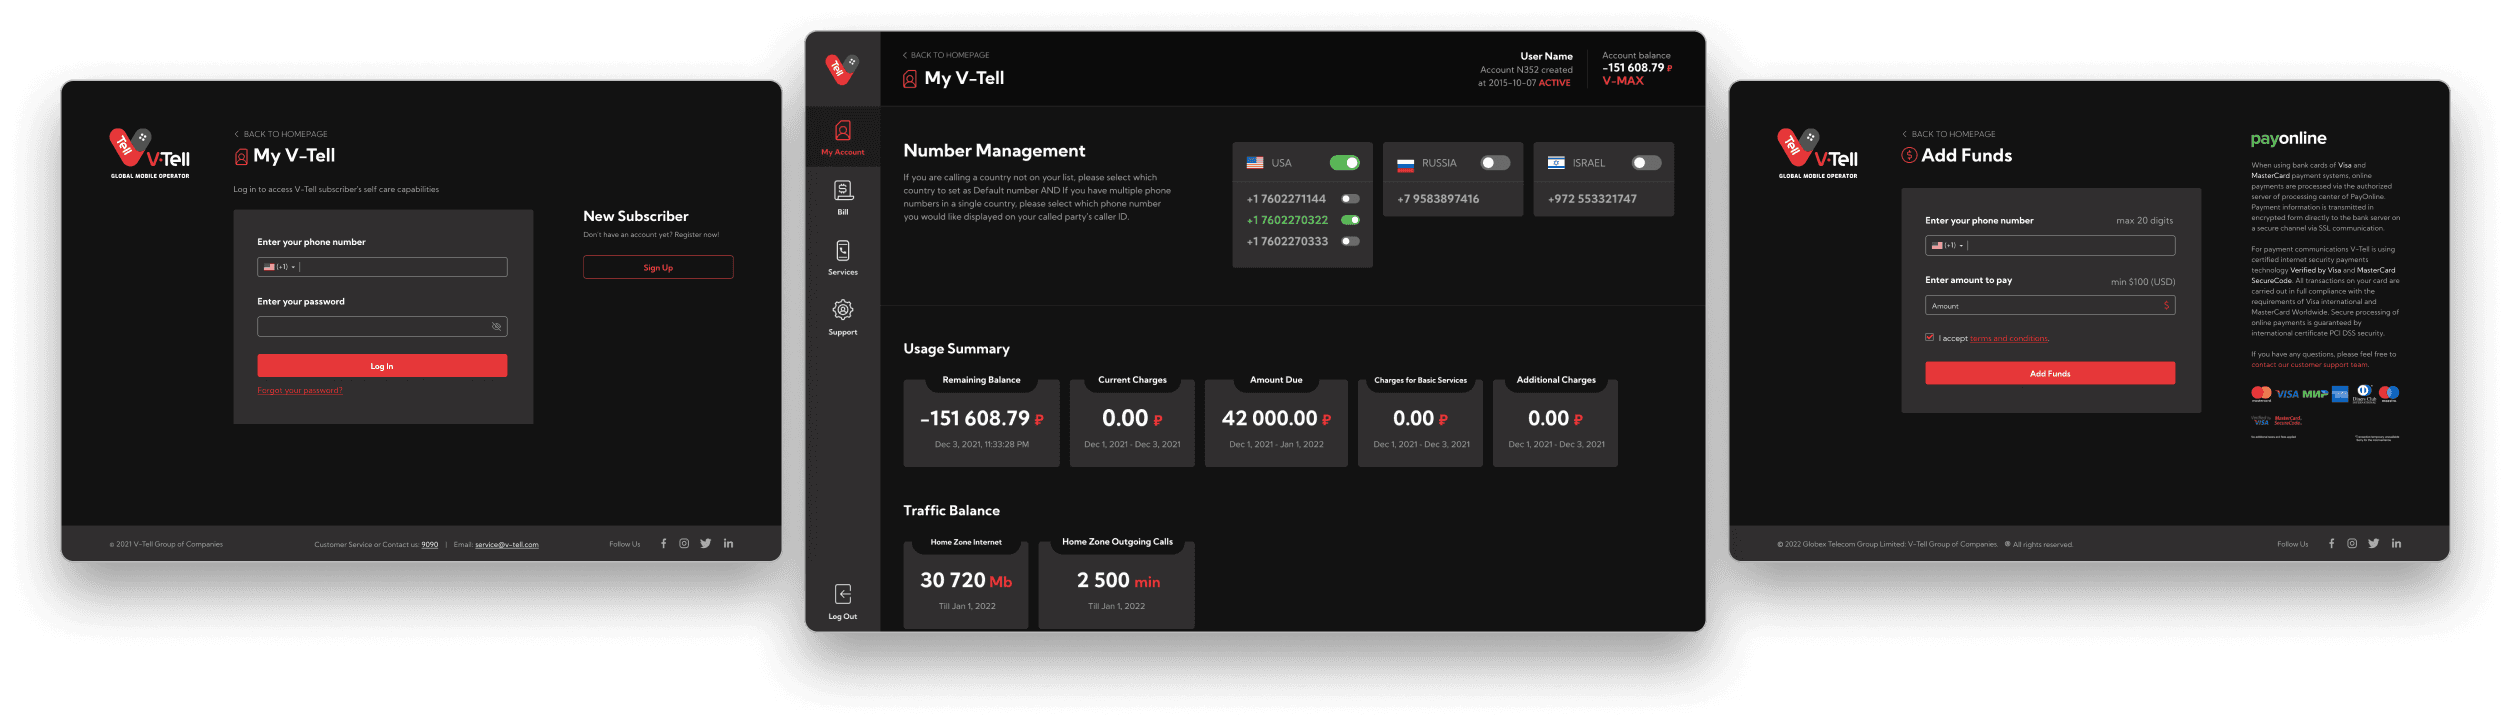Open country code dropdown on Add Funds screen
Viewport: 2511px width, 723px height.
(x=1947, y=246)
